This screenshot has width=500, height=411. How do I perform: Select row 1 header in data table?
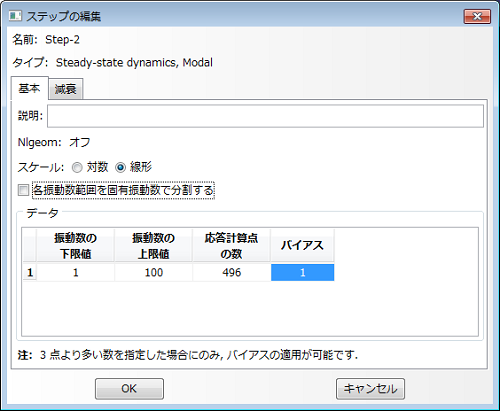pos(30,273)
